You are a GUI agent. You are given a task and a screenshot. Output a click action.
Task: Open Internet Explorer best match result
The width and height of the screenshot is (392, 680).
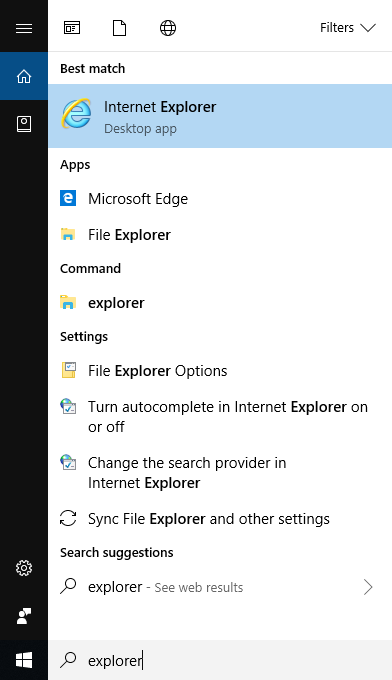coord(220,116)
